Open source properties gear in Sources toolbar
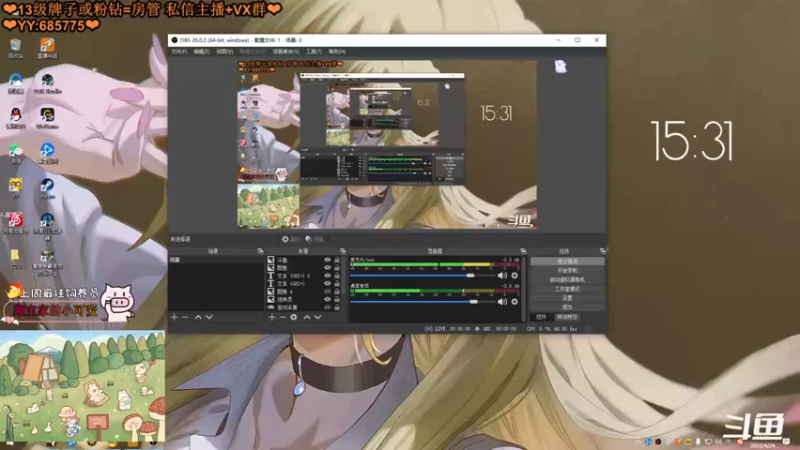The height and width of the screenshot is (450, 800). click(294, 317)
